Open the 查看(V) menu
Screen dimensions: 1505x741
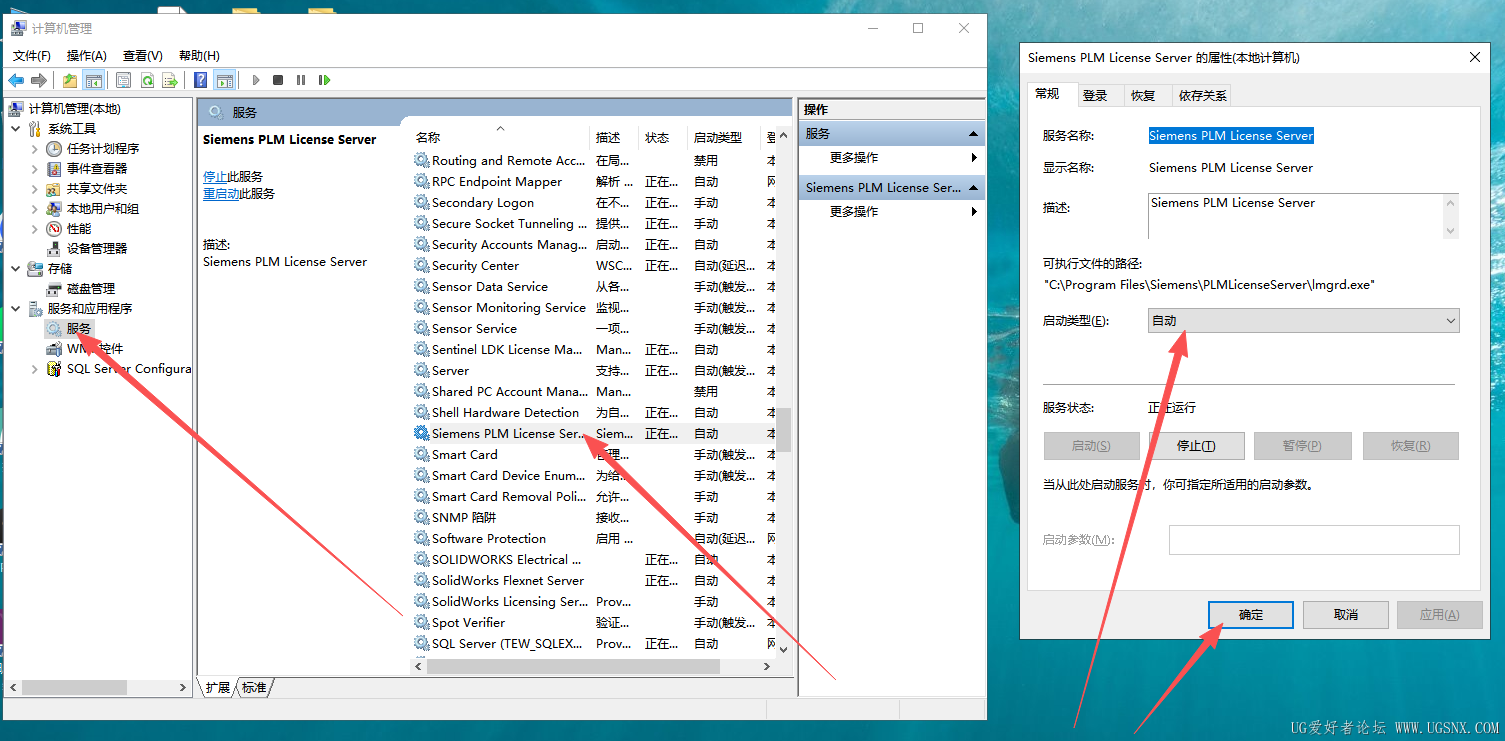click(x=142, y=56)
